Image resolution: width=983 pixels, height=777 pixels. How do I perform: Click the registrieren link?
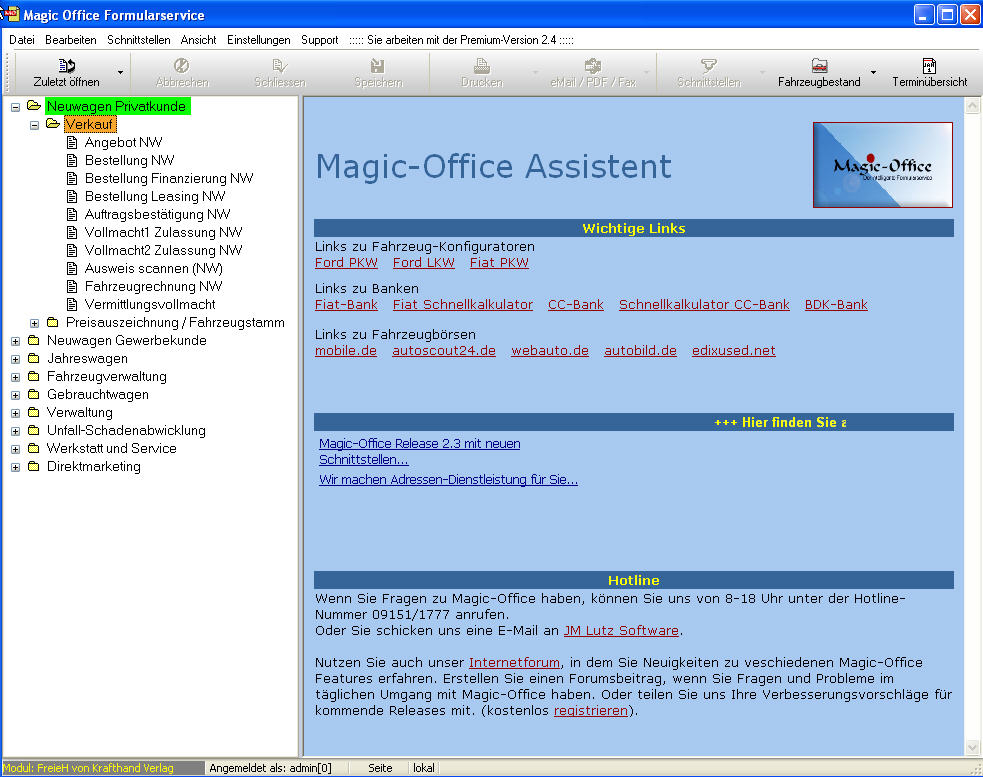click(x=591, y=711)
